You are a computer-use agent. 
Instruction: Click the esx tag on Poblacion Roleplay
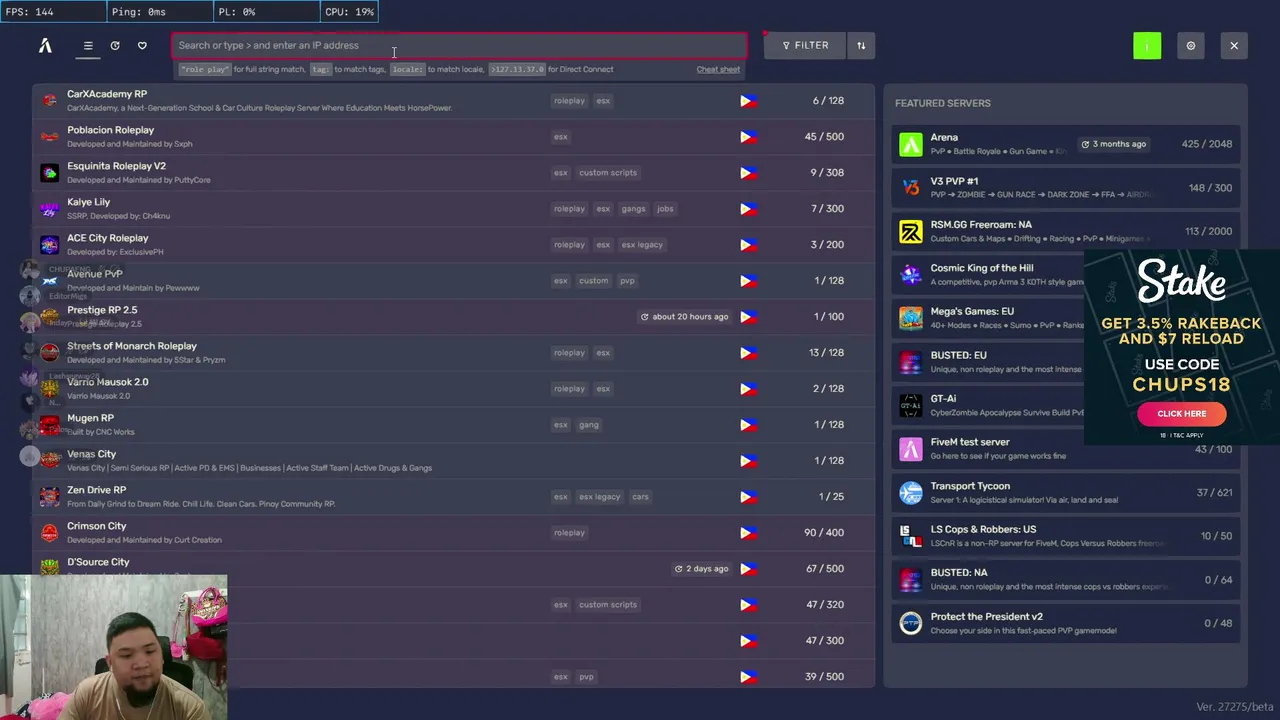[x=560, y=136]
